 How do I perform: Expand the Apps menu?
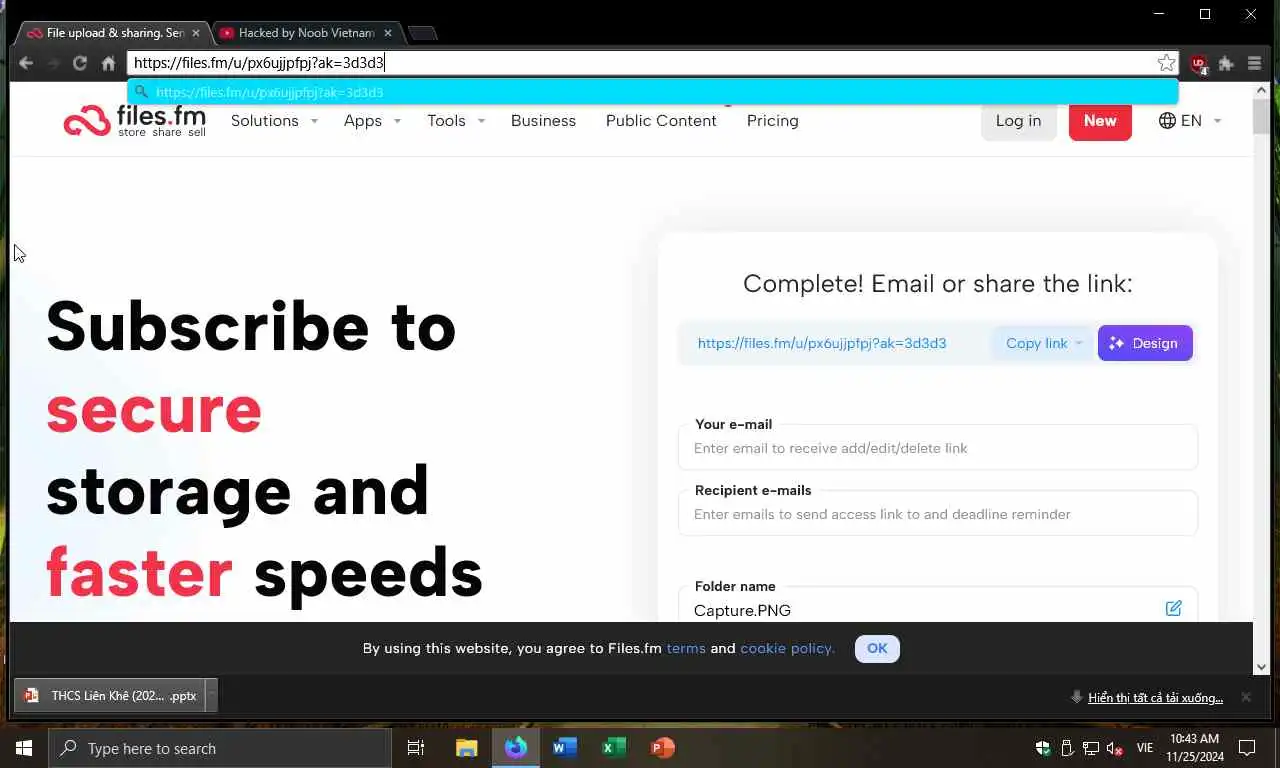(372, 120)
